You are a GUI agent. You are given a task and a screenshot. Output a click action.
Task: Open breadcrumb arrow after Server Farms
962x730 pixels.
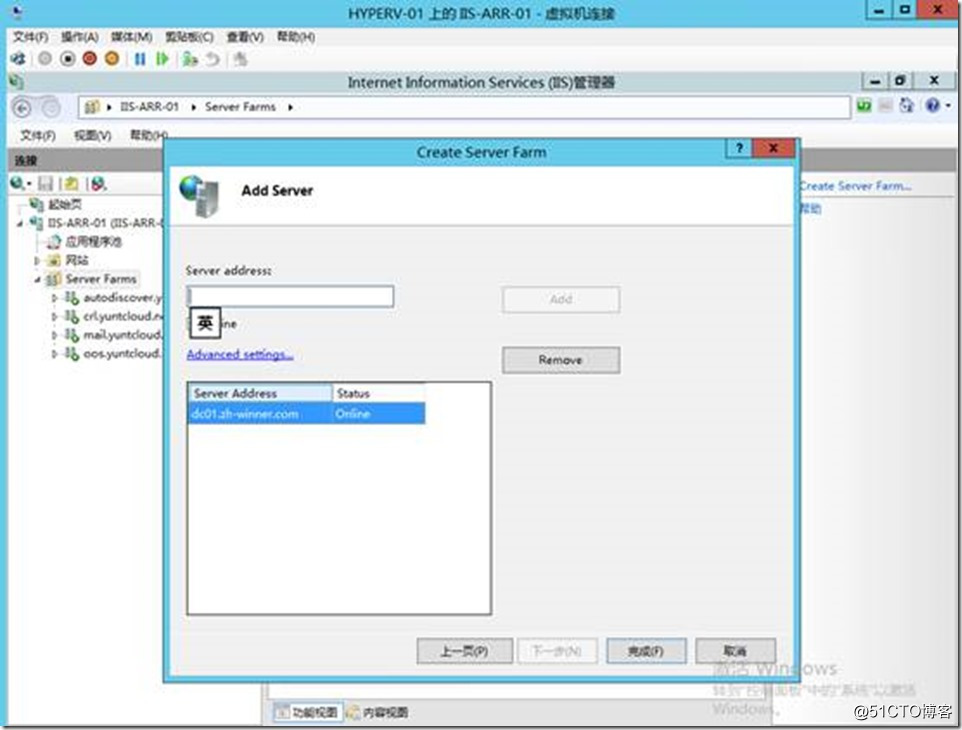click(290, 107)
